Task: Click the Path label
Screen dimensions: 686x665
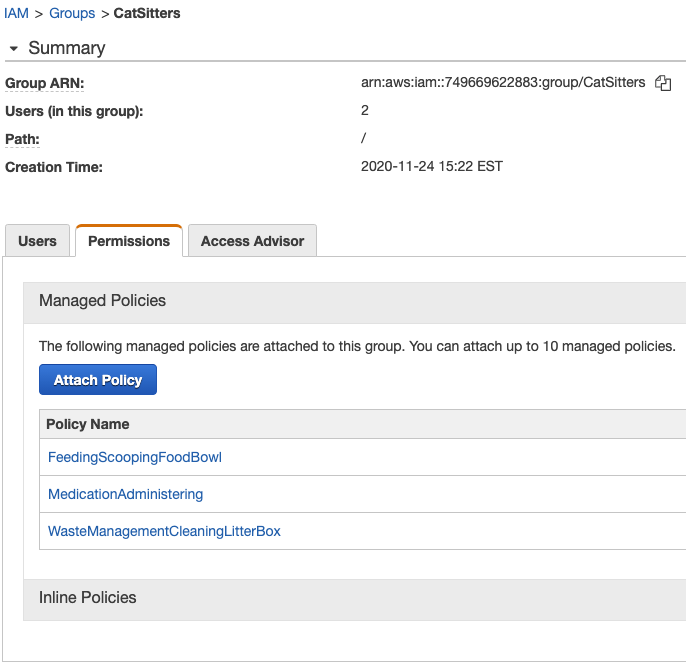Action: [x=22, y=139]
